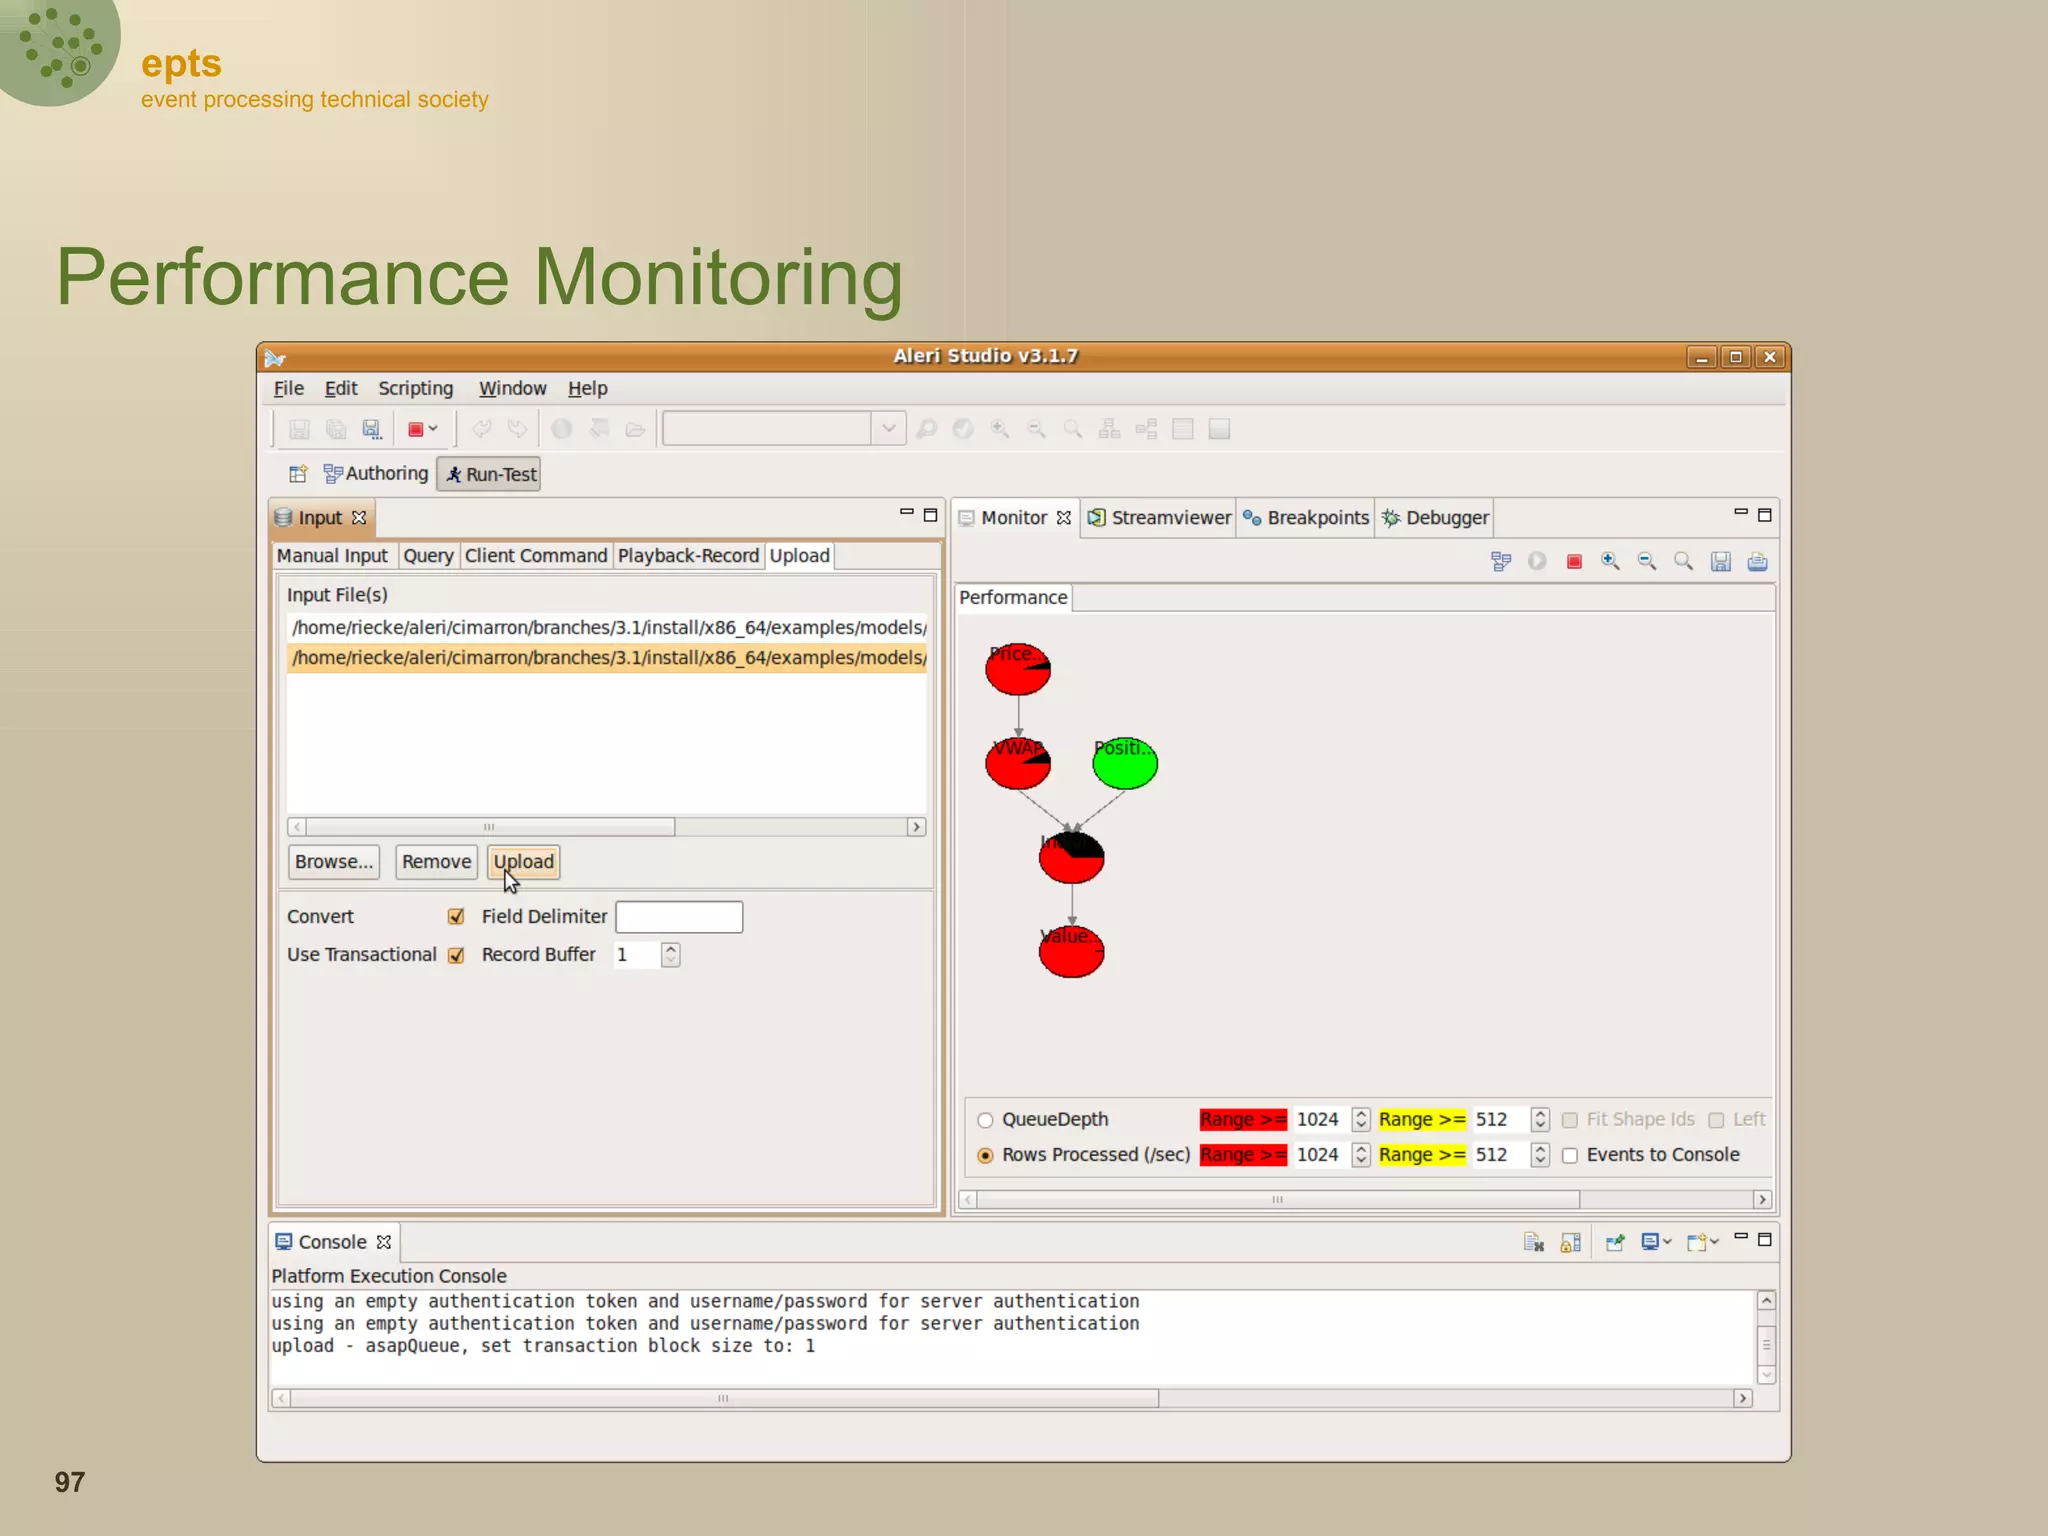Open the Window menu
The image size is (2048, 1536).
point(512,388)
